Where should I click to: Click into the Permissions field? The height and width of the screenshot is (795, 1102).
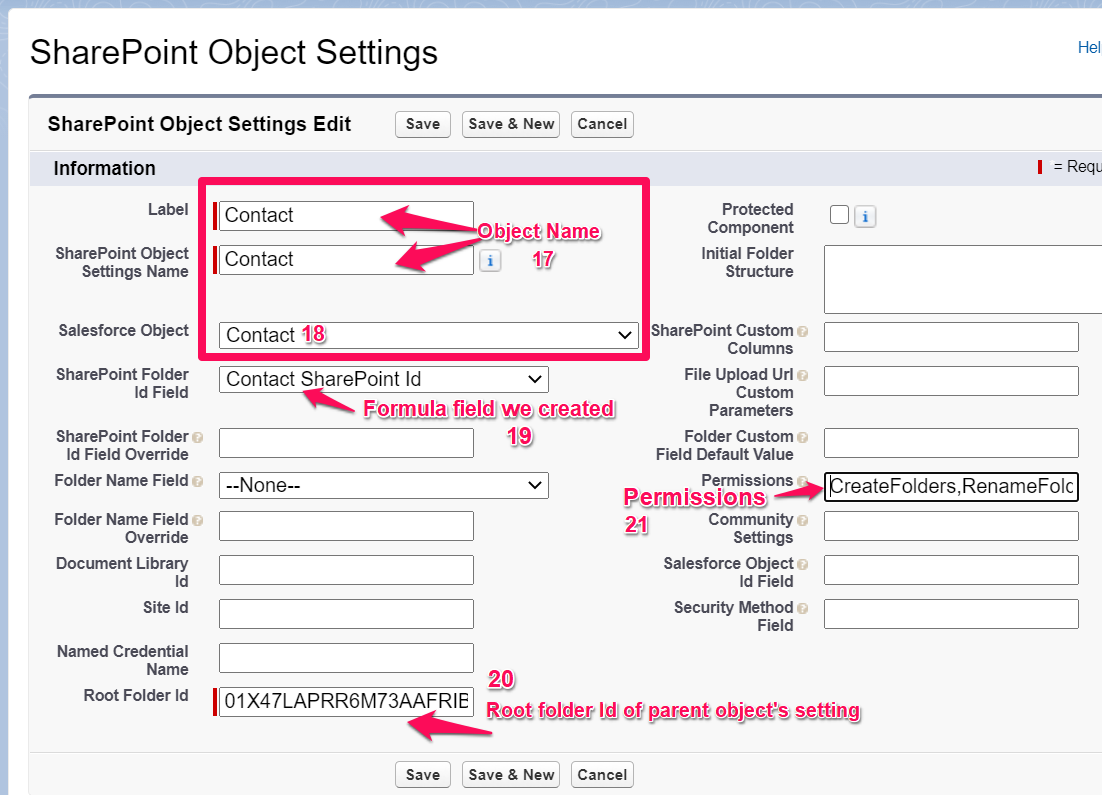point(951,487)
